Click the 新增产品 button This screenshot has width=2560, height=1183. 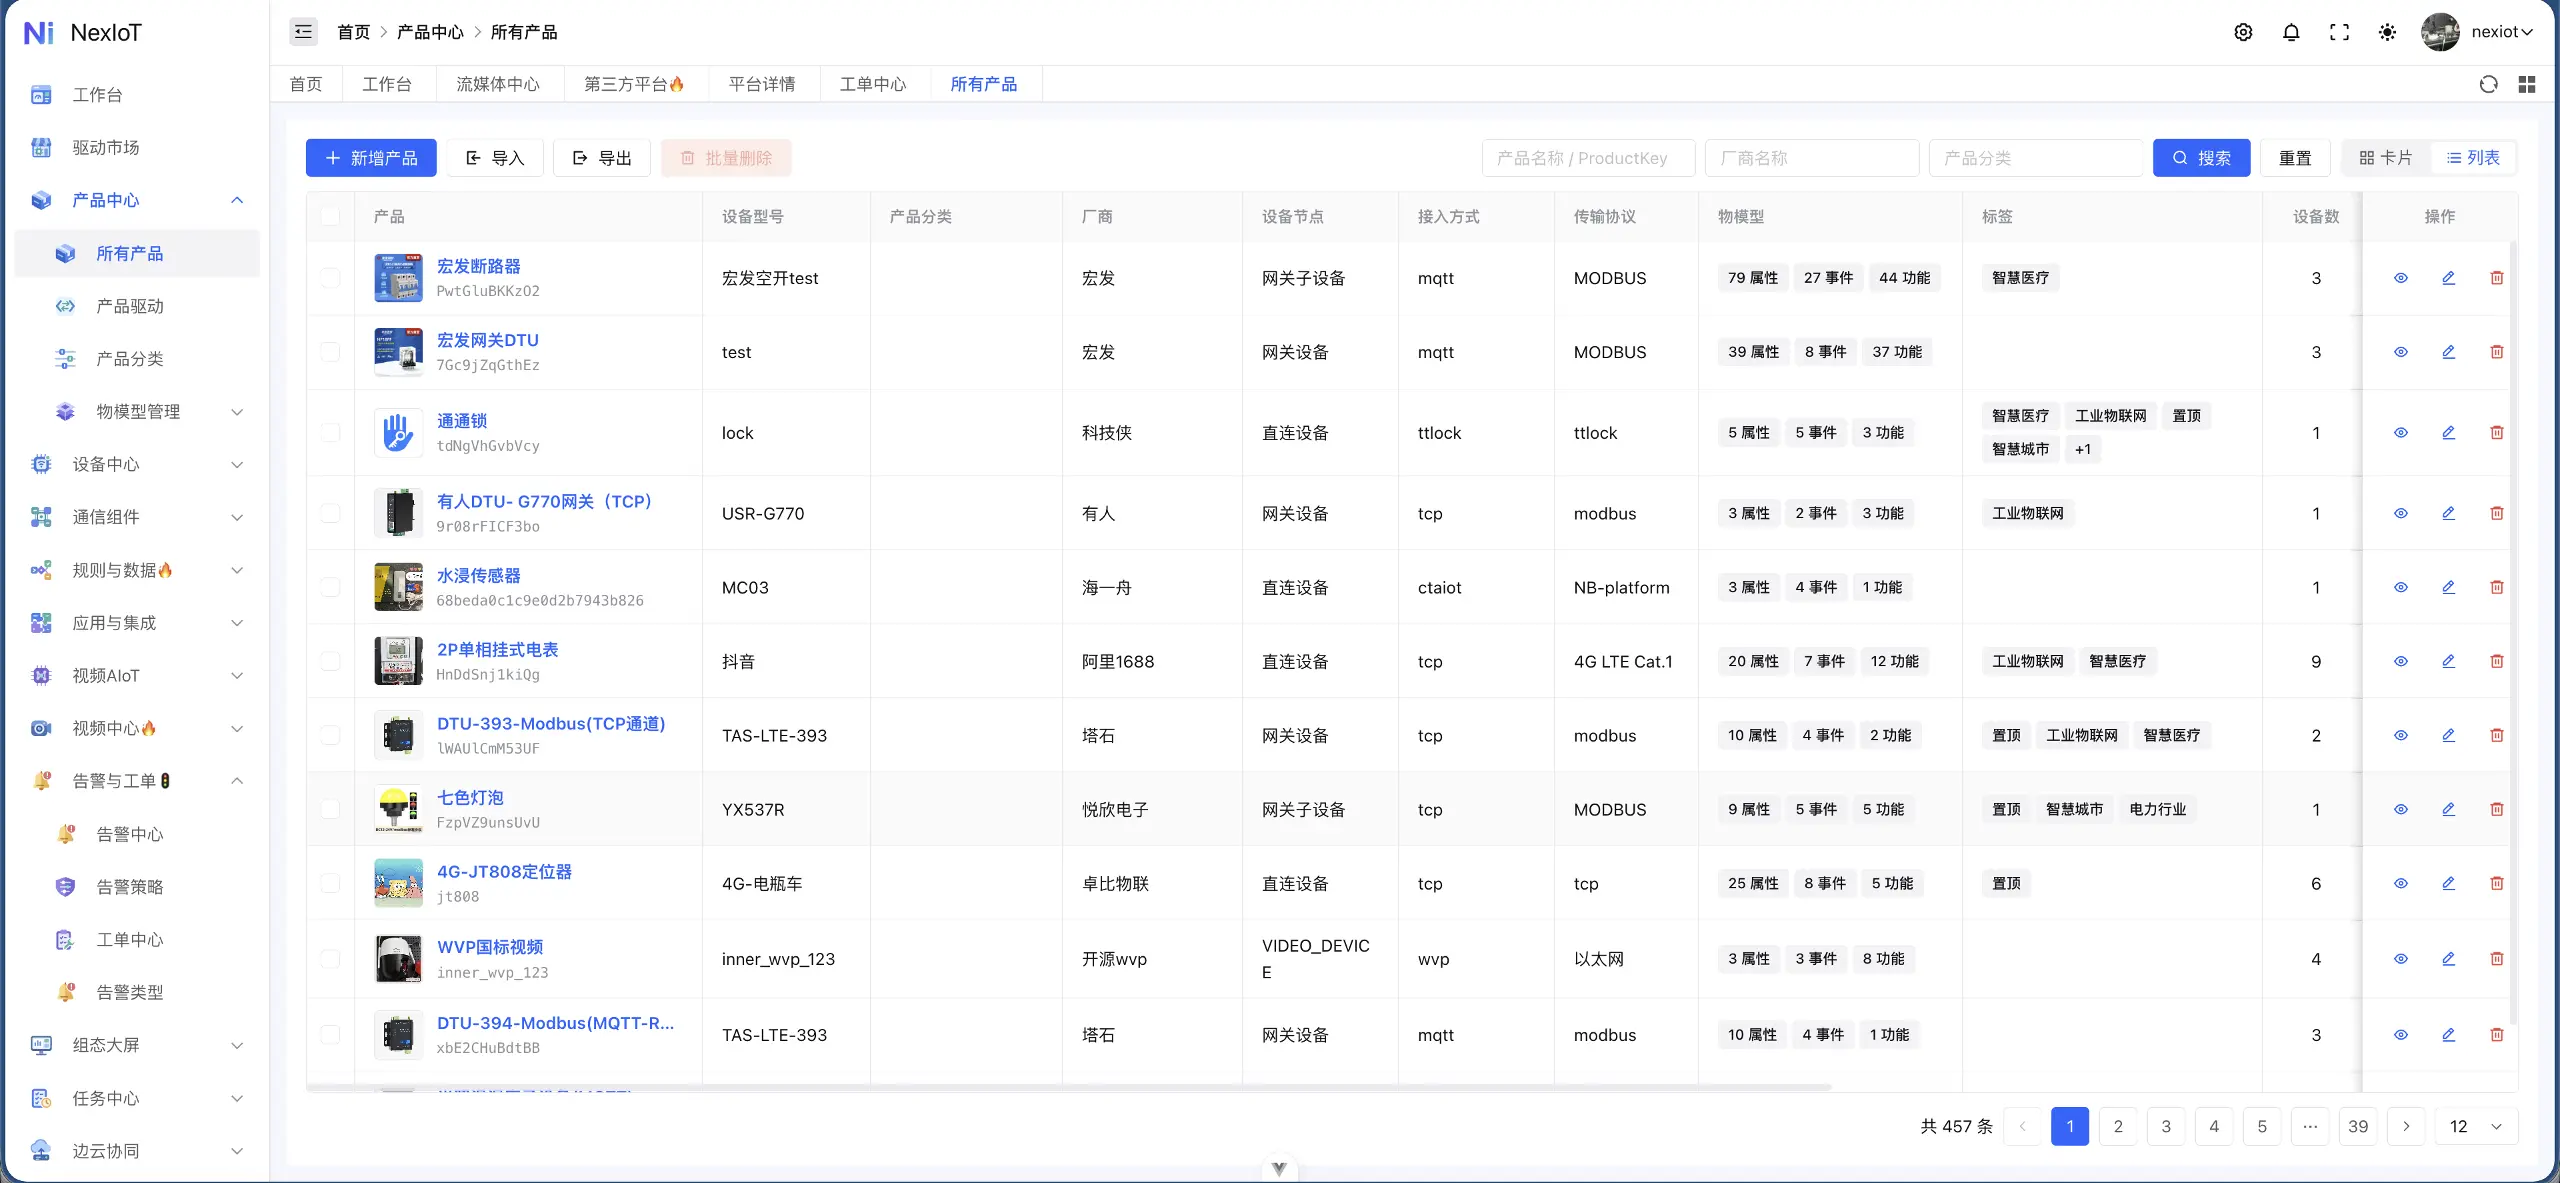click(371, 158)
